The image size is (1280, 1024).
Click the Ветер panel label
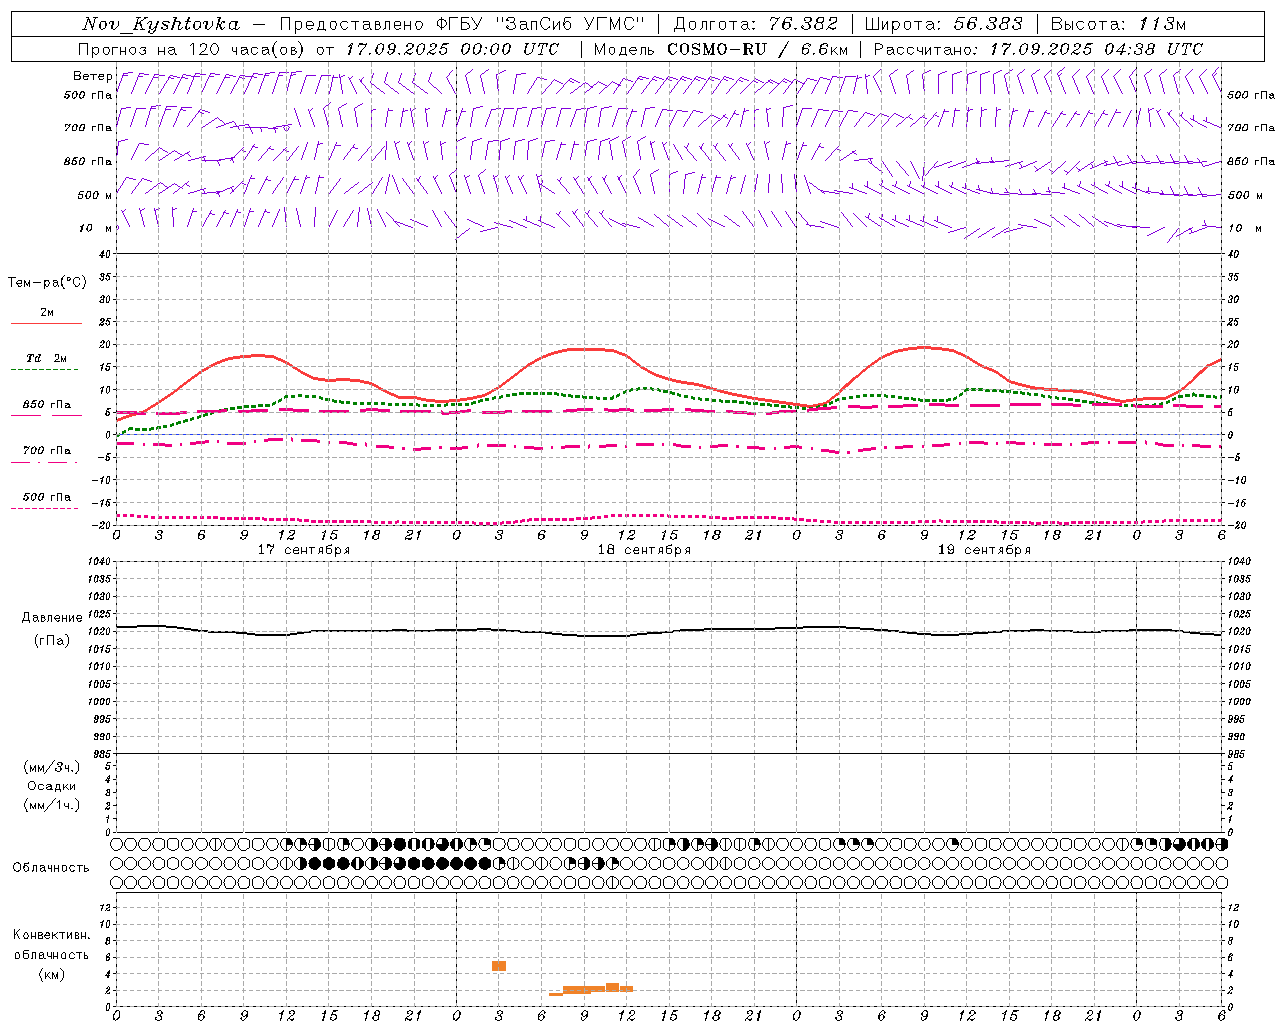[x=92, y=76]
